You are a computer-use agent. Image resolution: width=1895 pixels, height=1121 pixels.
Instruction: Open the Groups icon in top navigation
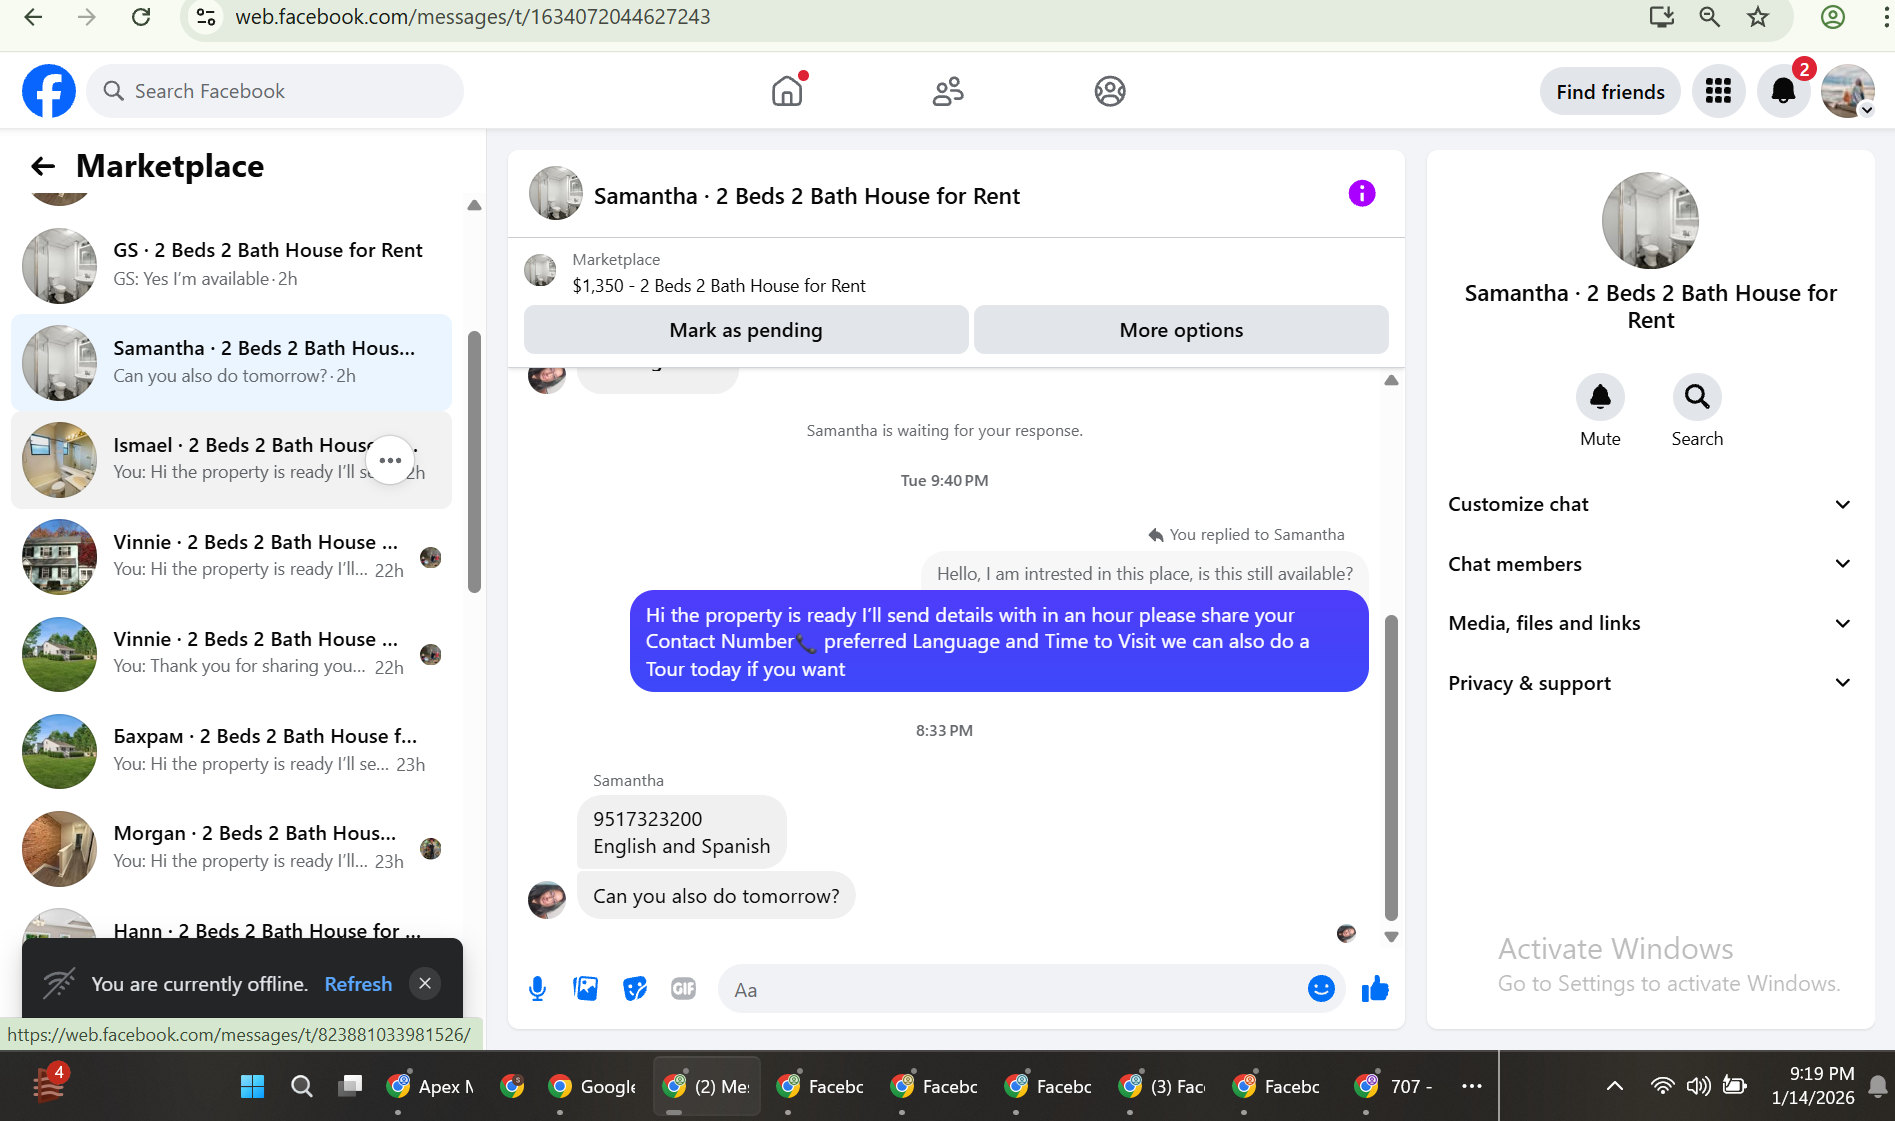tap(1110, 91)
